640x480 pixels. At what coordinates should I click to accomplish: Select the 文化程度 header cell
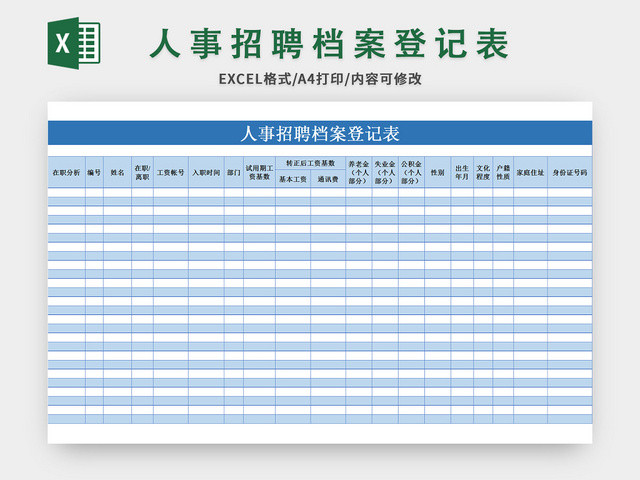pos(483,172)
